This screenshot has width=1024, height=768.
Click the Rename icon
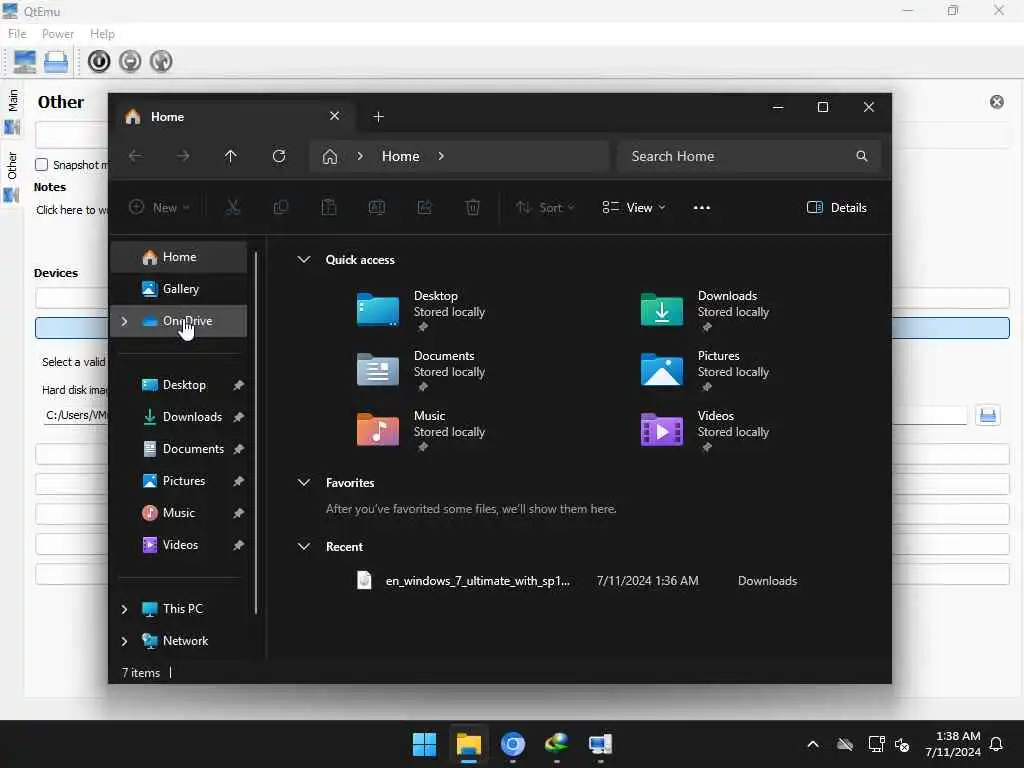pyautogui.click(x=377, y=208)
